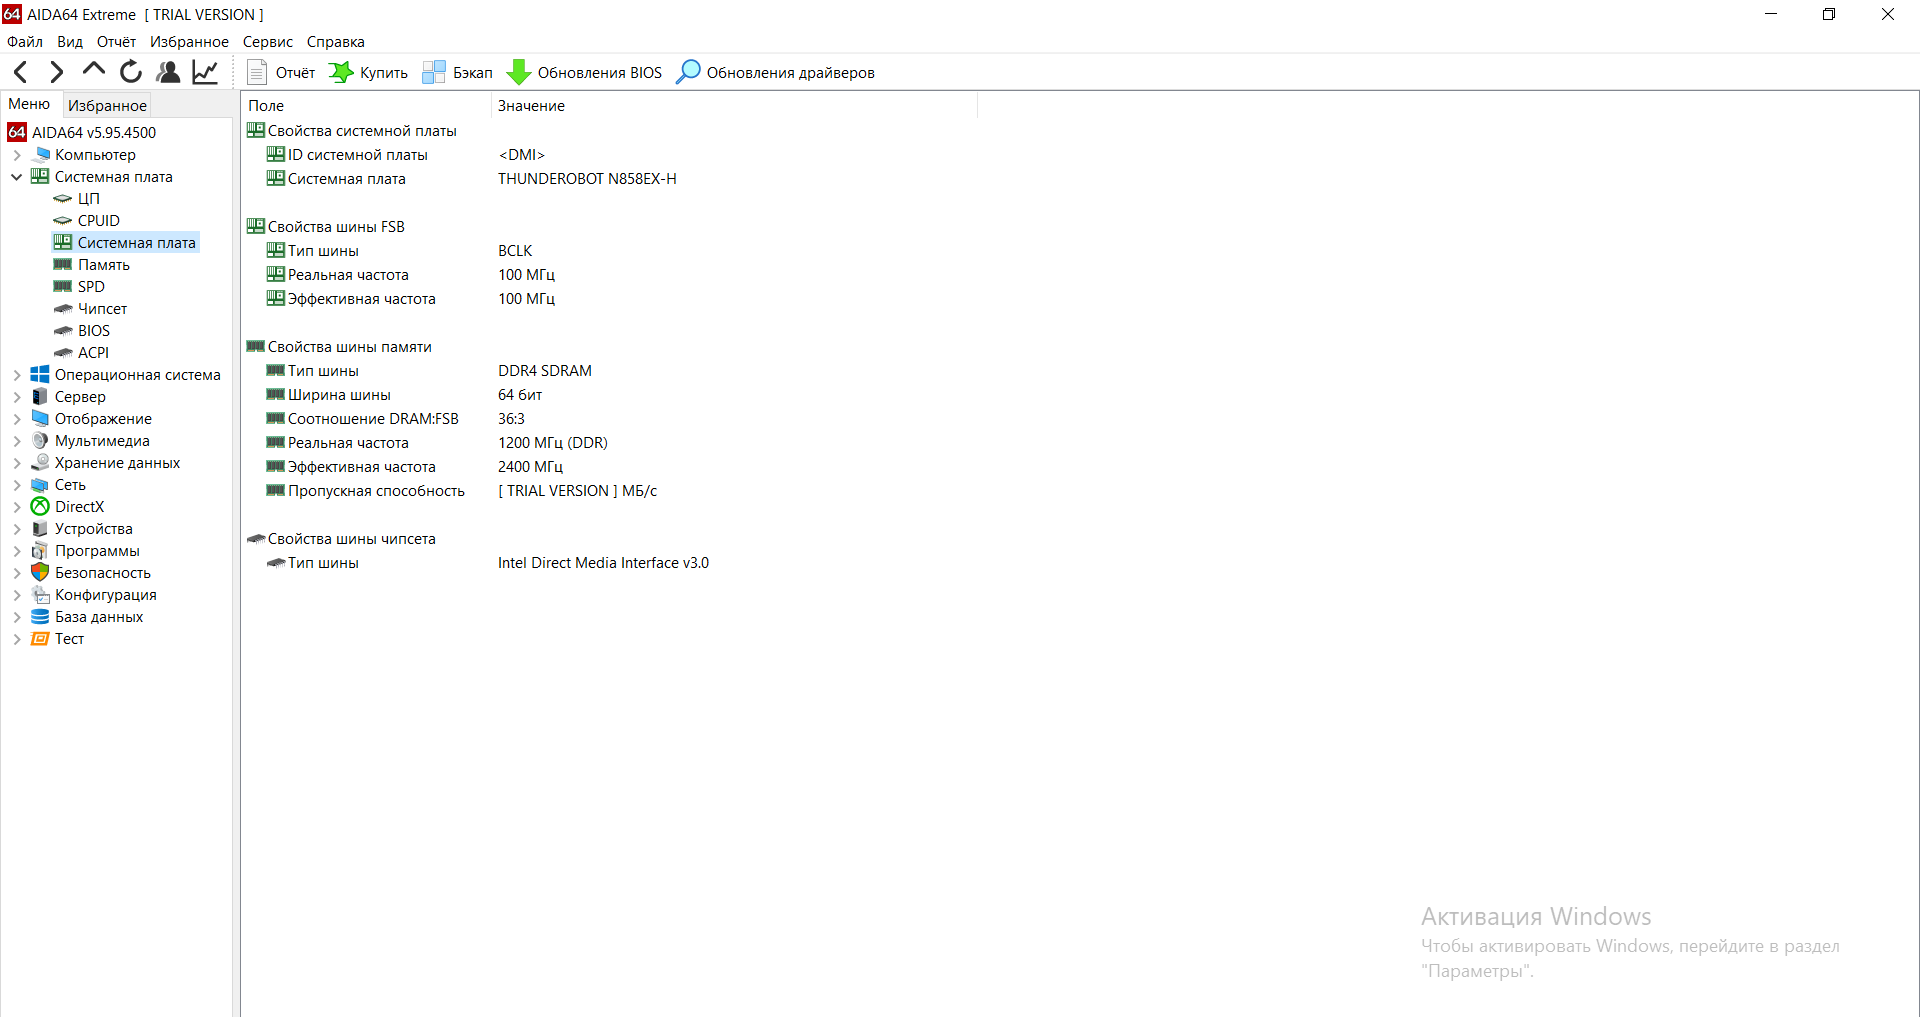Open the user profile toolbar icon

tap(168, 72)
